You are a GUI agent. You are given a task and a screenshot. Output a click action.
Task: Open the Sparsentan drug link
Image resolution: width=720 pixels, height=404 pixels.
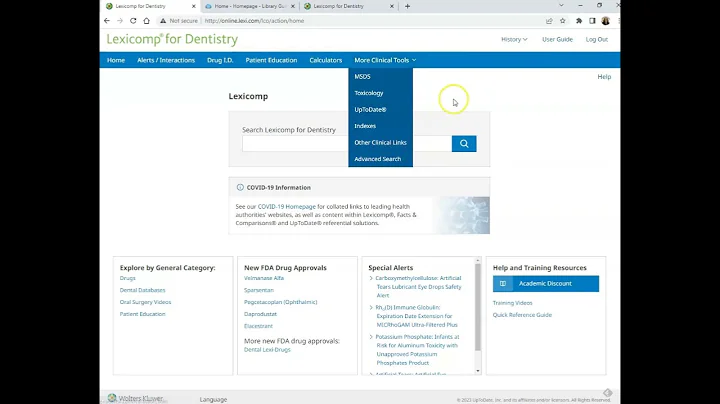coord(259,290)
